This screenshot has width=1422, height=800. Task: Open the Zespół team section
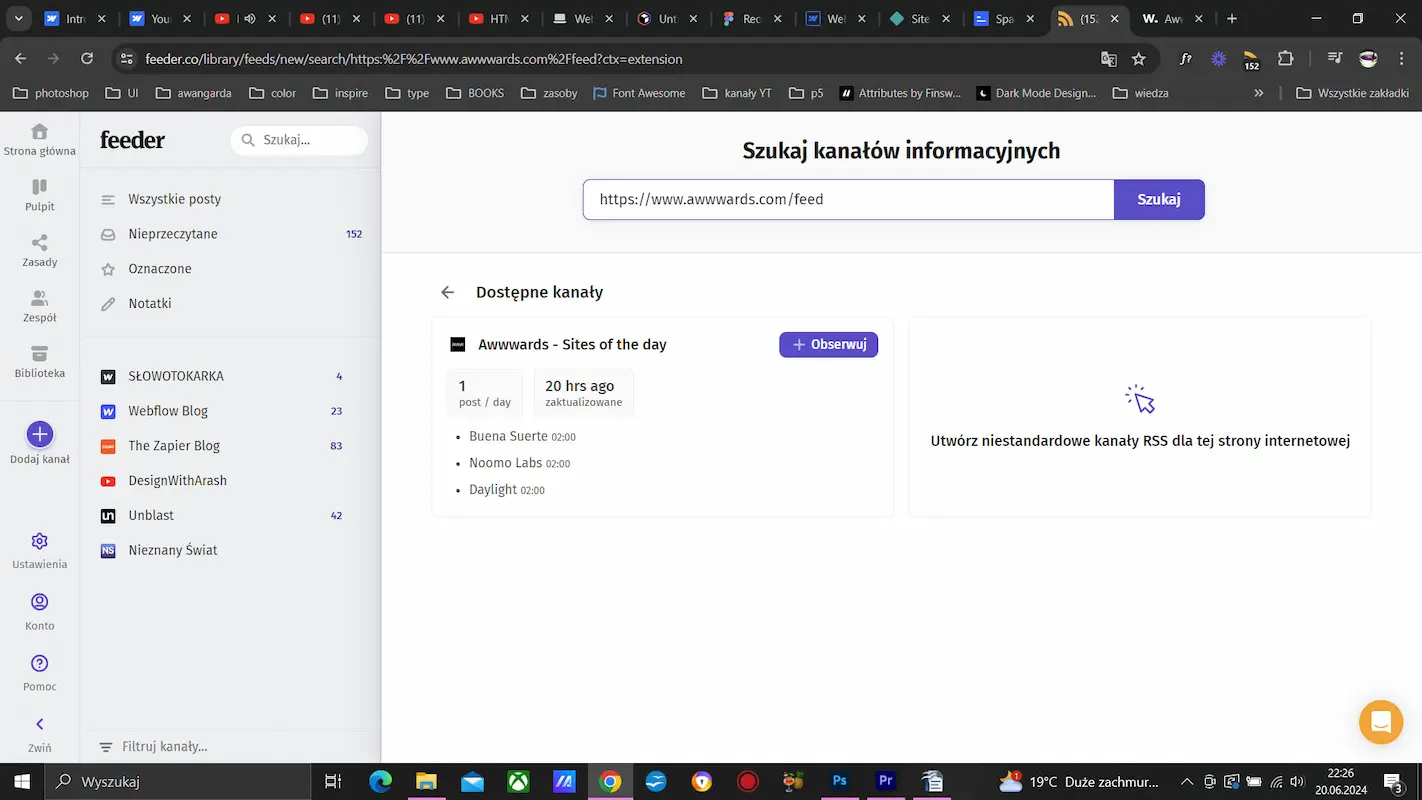pyautogui.click(x=39, y=306)
